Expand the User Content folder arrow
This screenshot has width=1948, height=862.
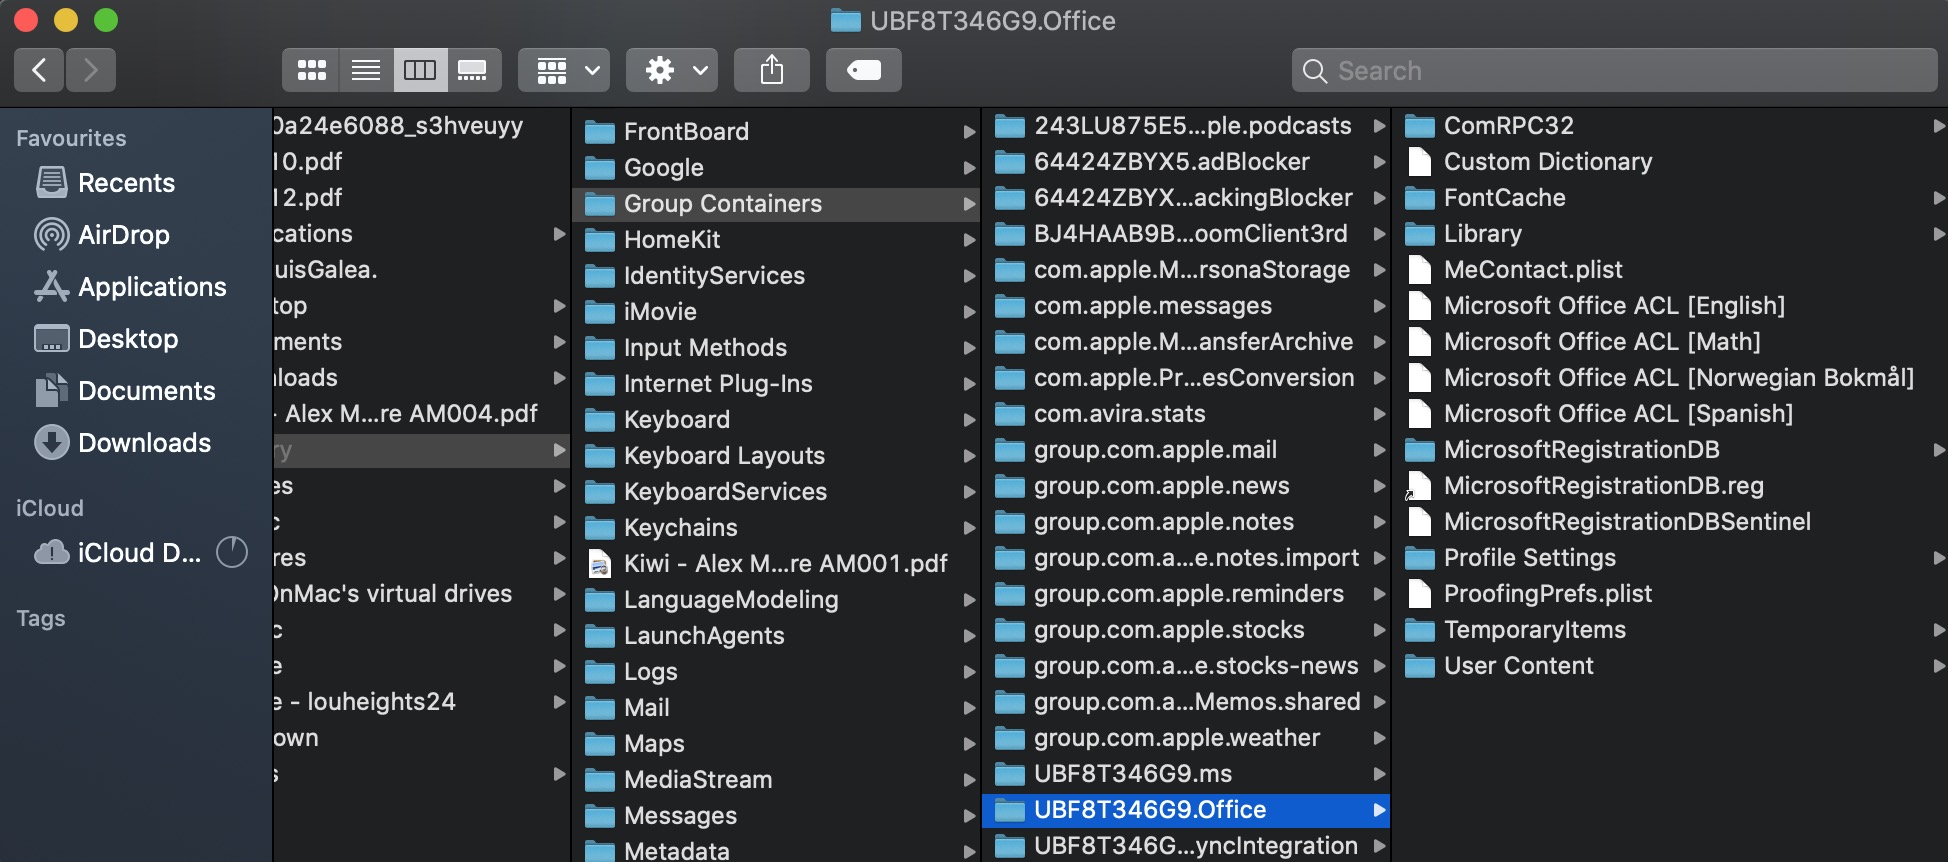pos(1938,666)
